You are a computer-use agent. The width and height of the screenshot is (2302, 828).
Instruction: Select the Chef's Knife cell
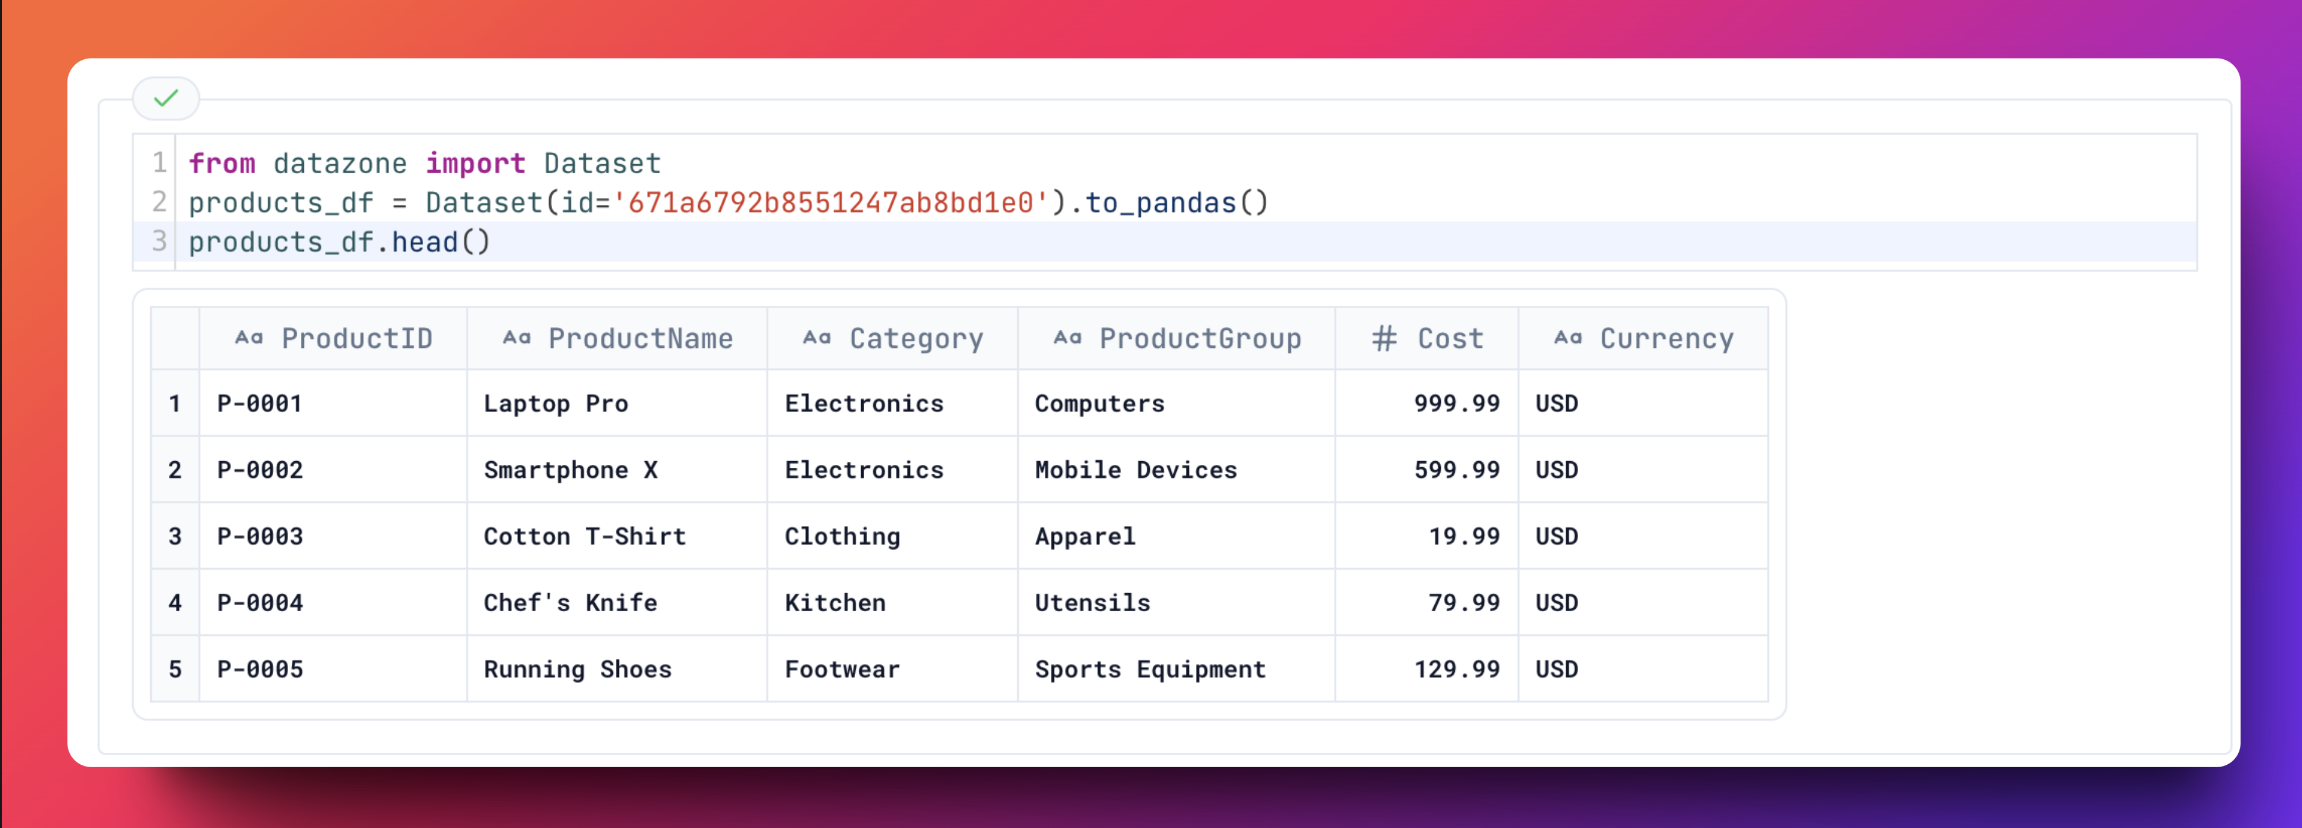617,602
